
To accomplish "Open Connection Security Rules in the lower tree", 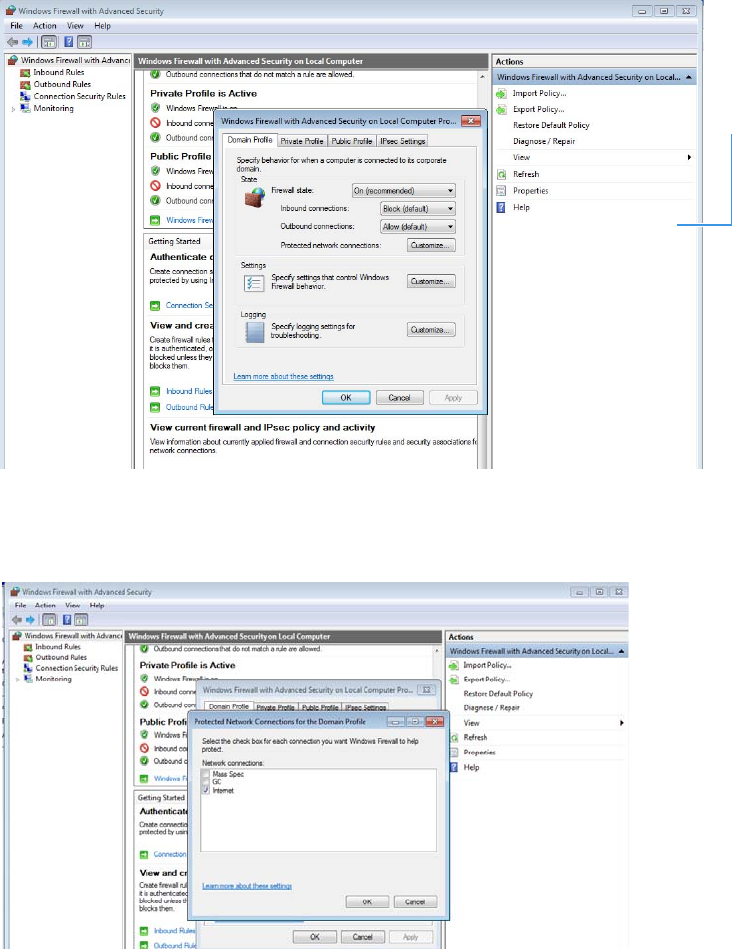I will click(76, 668).
